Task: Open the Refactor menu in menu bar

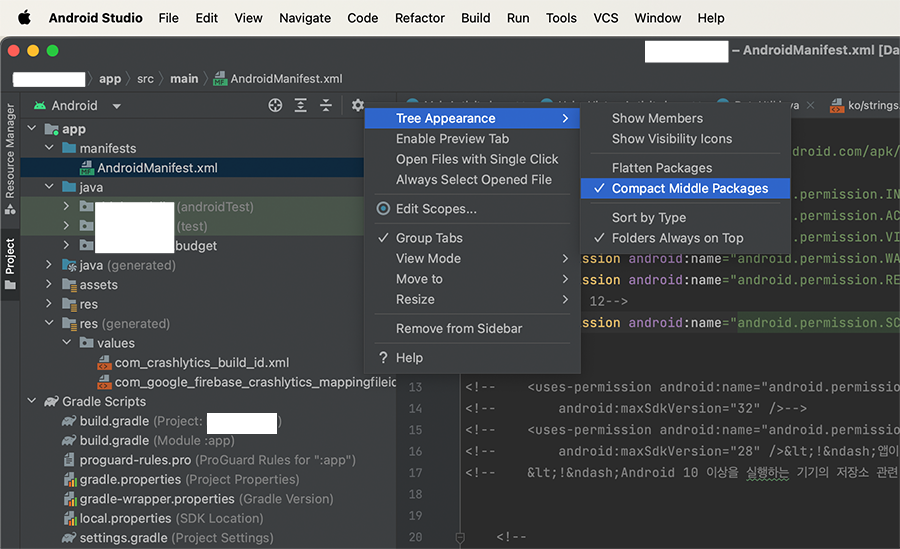Action: click(420, 18)
